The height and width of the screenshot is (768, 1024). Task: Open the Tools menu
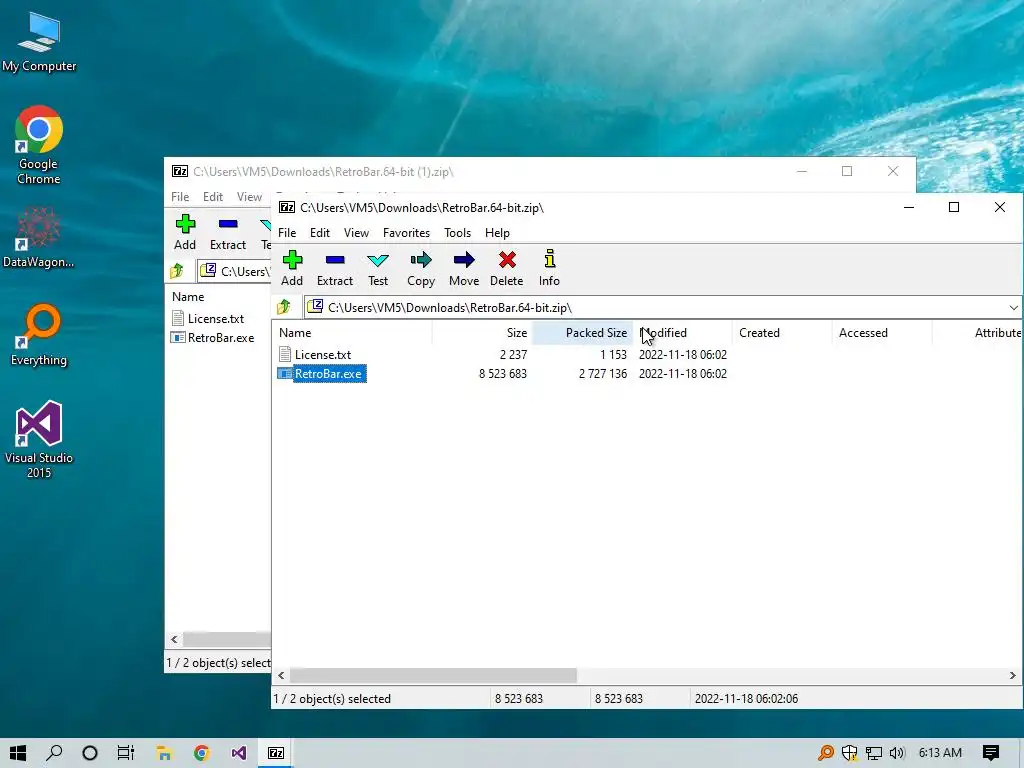click(x=457, y=232)
